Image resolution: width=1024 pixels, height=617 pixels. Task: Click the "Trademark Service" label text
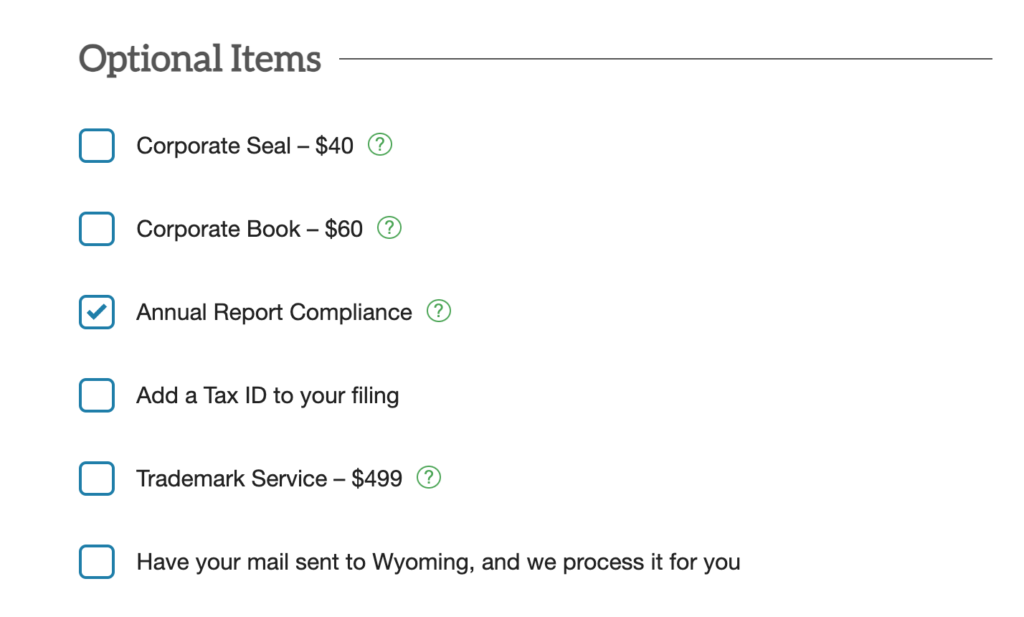(x=231, y=479)
